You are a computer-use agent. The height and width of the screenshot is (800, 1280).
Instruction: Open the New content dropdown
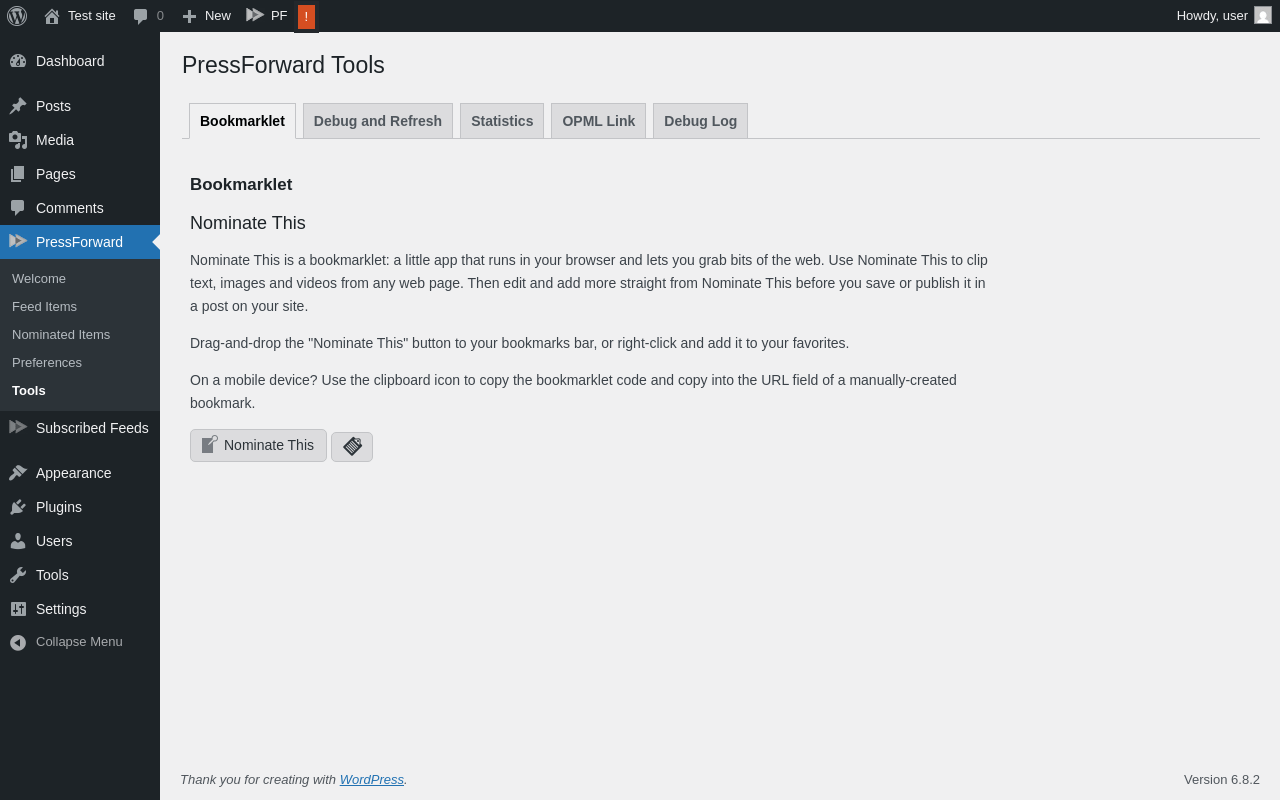coord(206,16)
